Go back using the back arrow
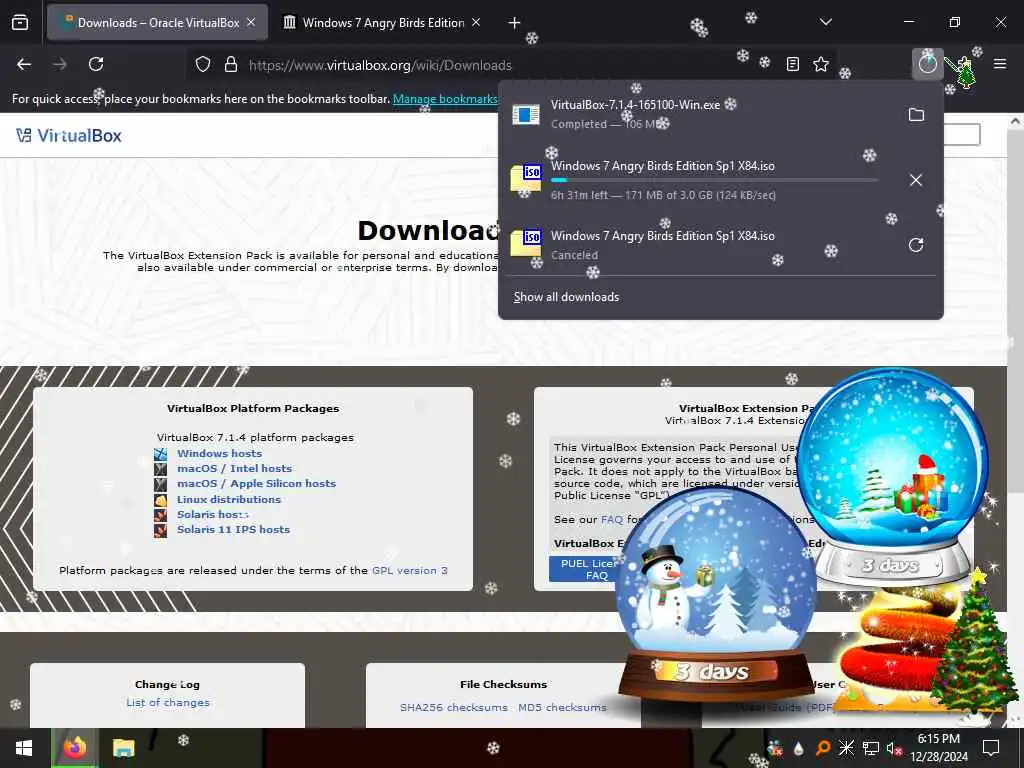Image resolution: width=1024 pixels, height=768 pixels. [x=24, y=64]
